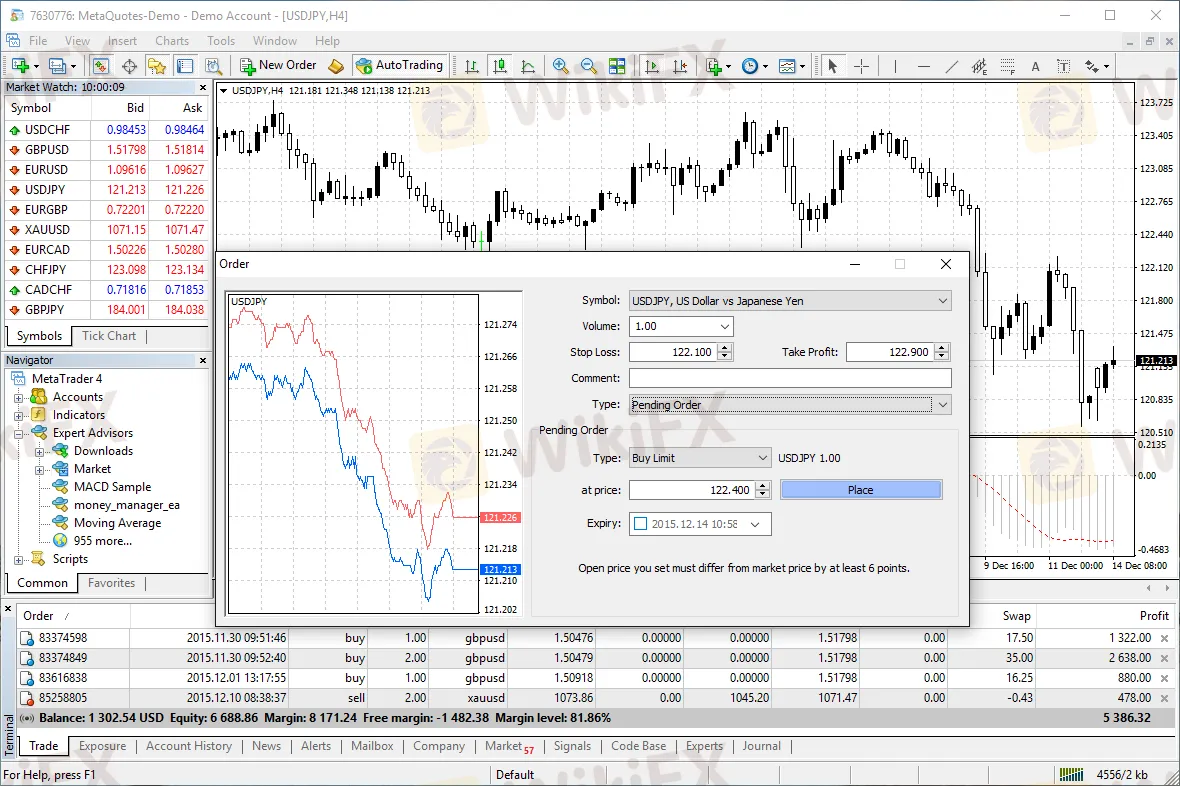Click the New Chart toolbar icon
The height and width of the screenshot is (786, 1180).
tap(20, 66)
